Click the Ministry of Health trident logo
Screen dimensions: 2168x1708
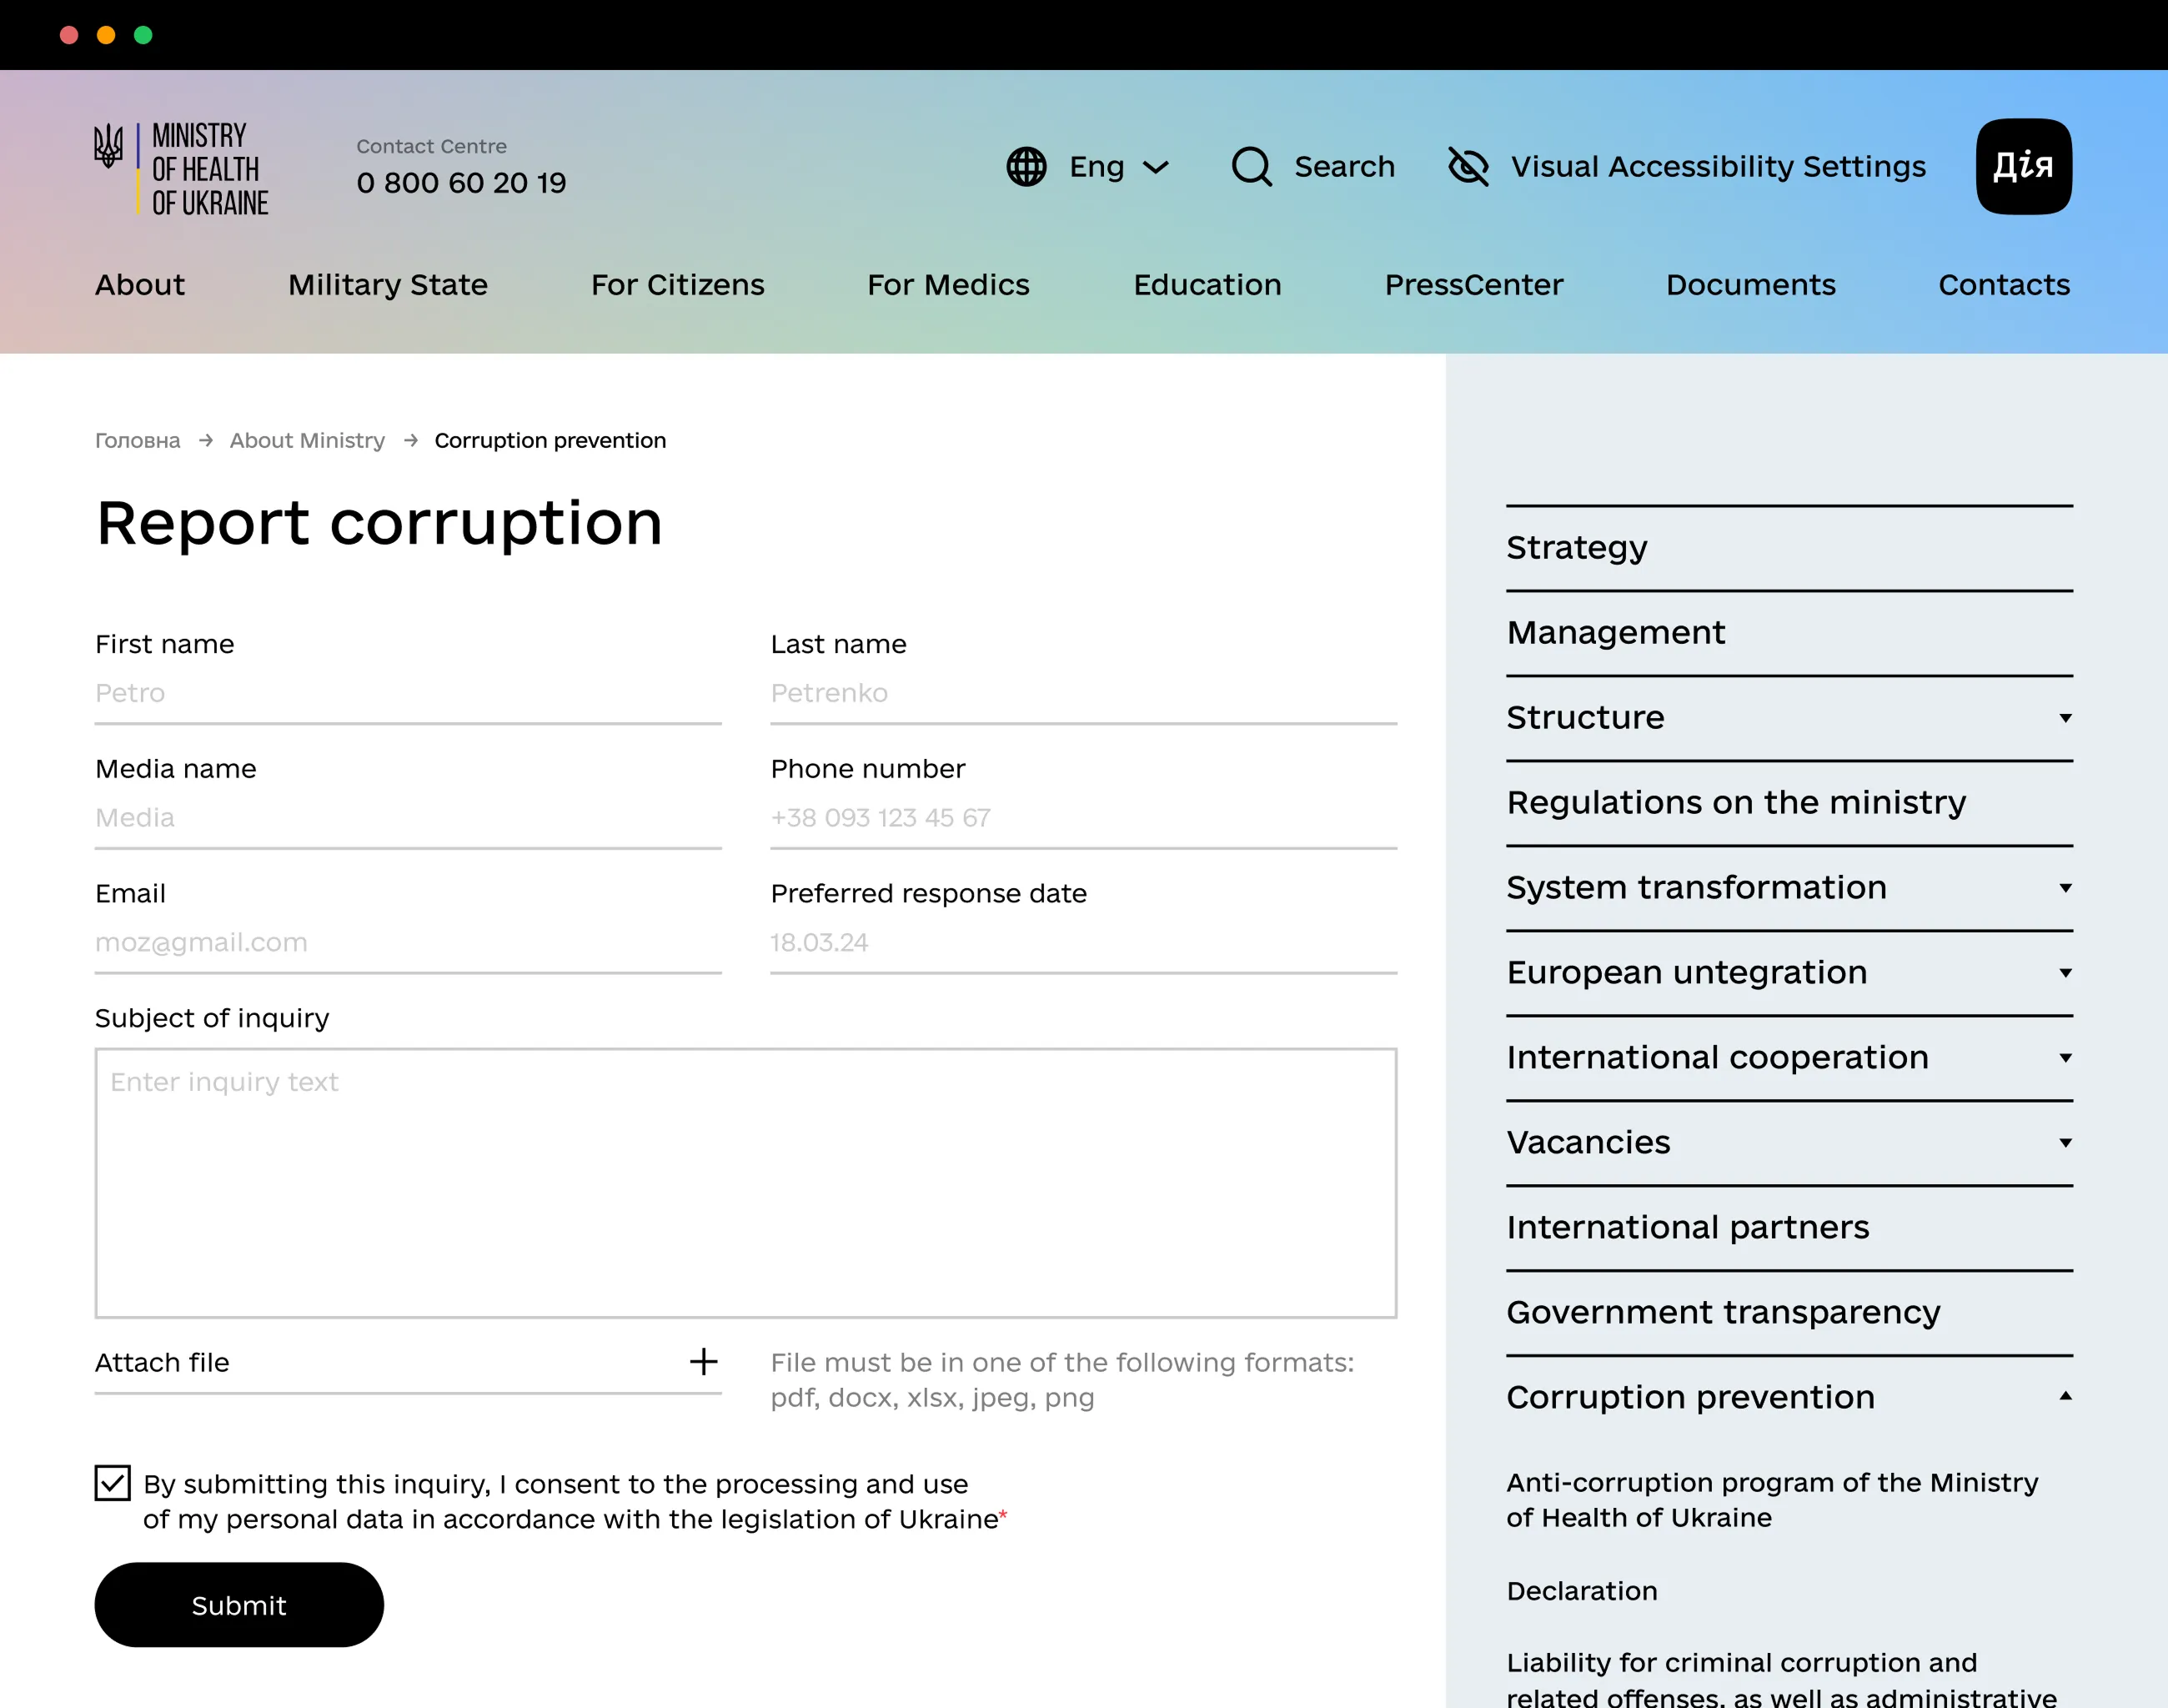(x=108, y=147)
